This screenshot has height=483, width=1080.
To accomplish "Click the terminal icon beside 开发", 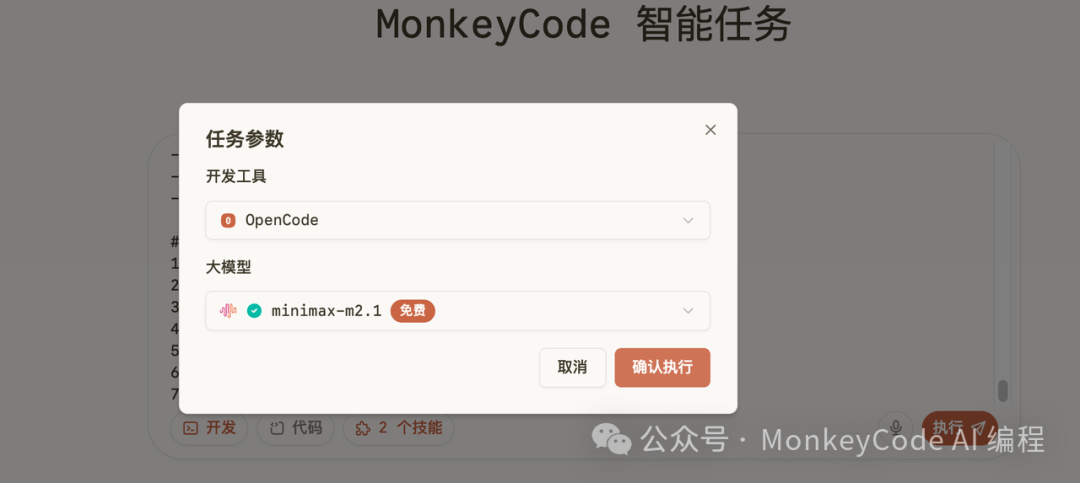I will click(x=190, y=428).
